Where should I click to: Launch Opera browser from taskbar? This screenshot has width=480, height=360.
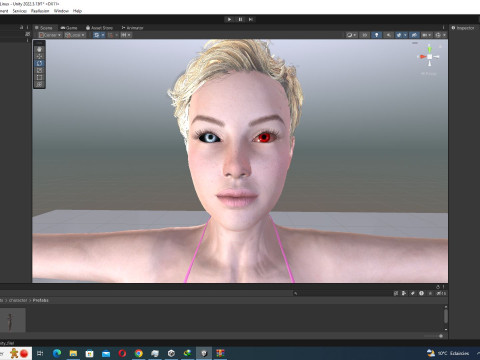(x=122, y=353)
